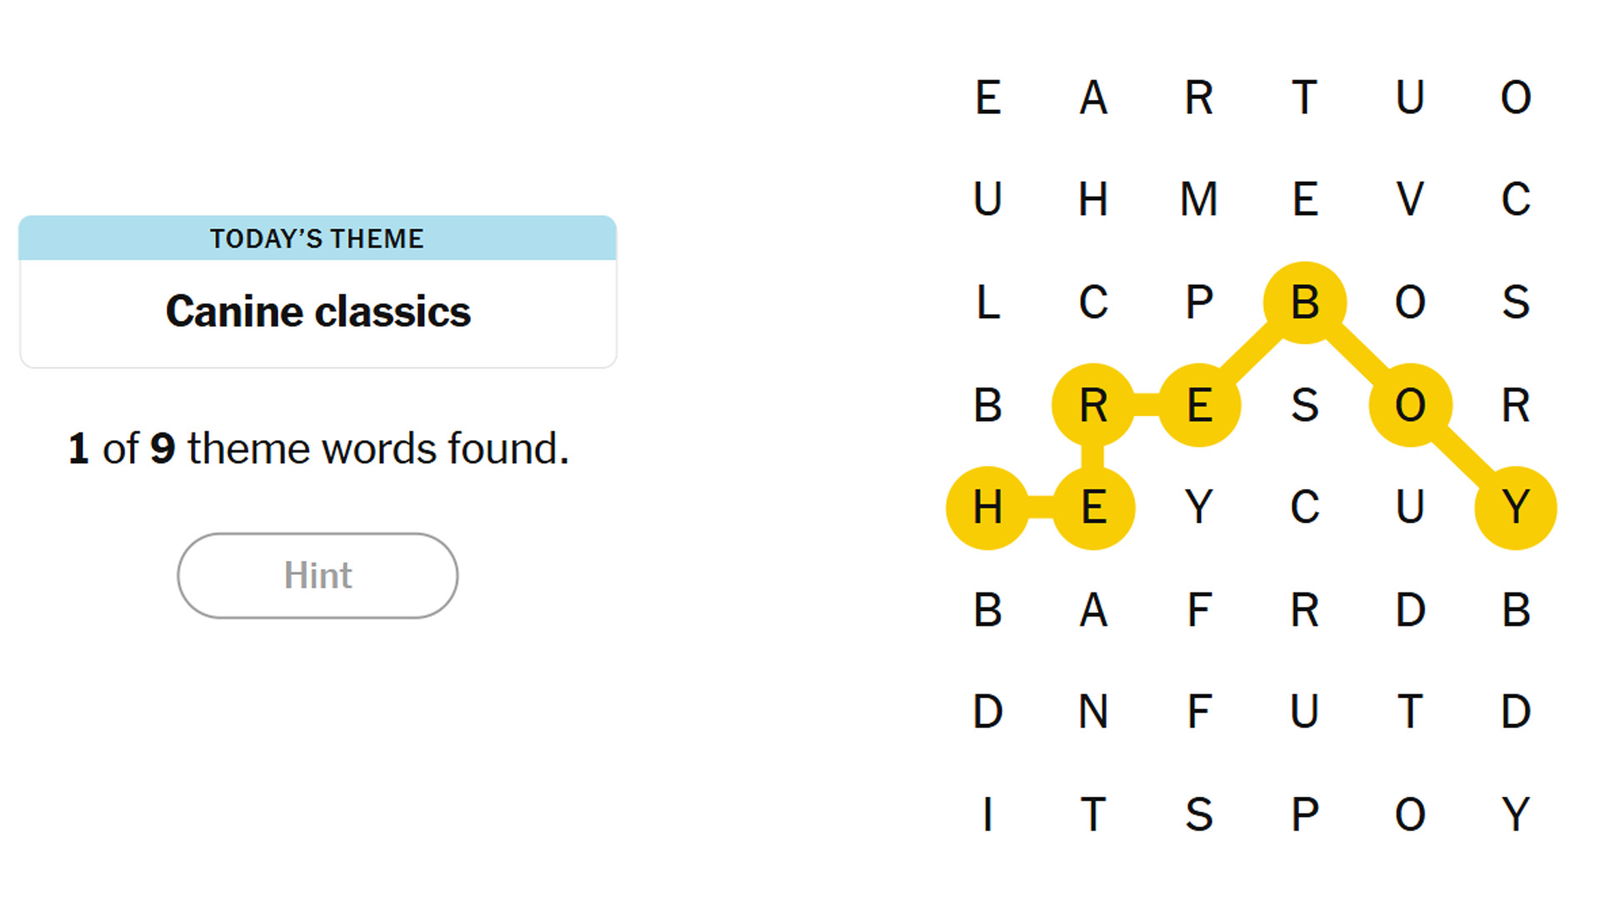Click the letter V tile

point(1410,199)
